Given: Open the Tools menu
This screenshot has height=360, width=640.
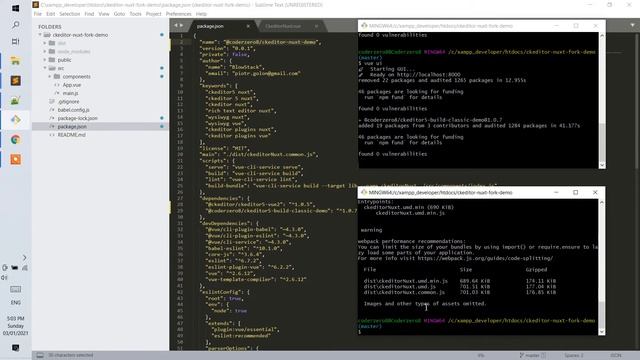Looking at the screenshot, I should [x=135, y=14].
